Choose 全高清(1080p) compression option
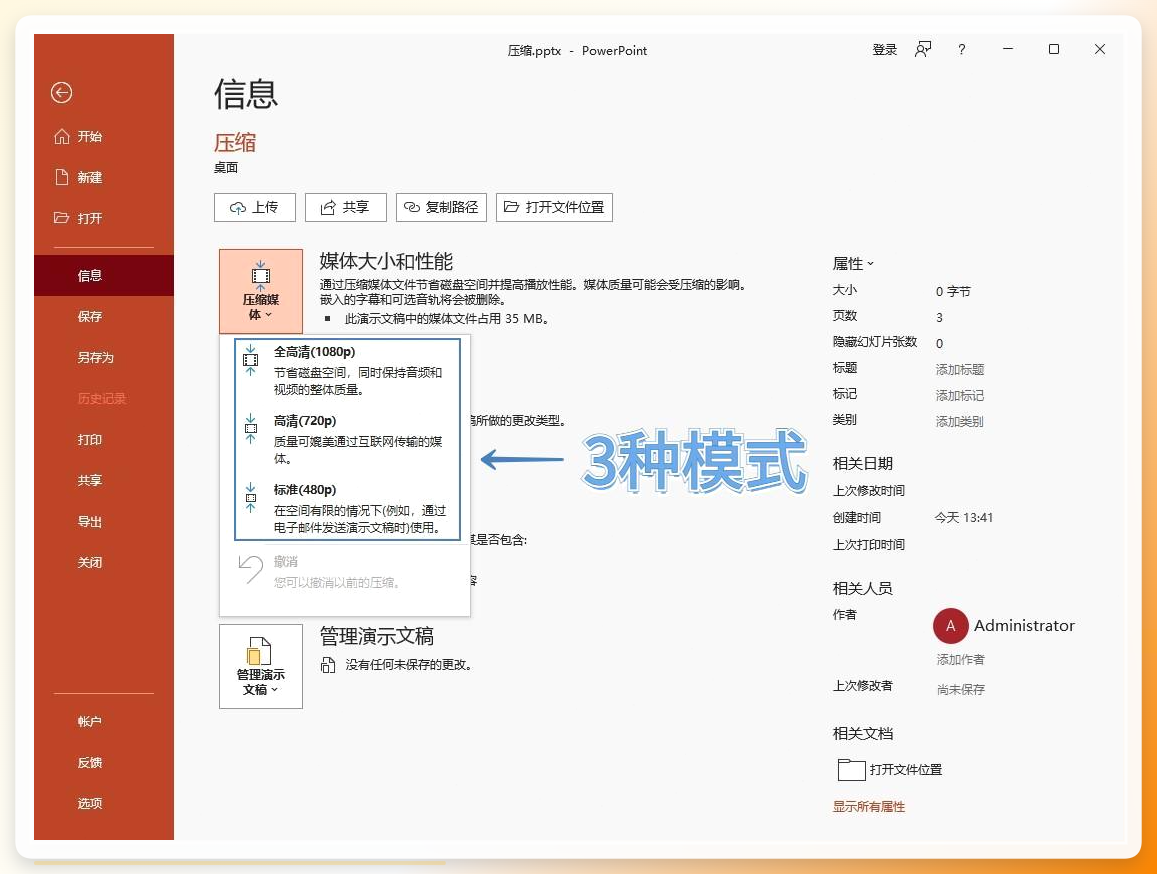Screen dimensions: 1157x874 pos(347,370)
